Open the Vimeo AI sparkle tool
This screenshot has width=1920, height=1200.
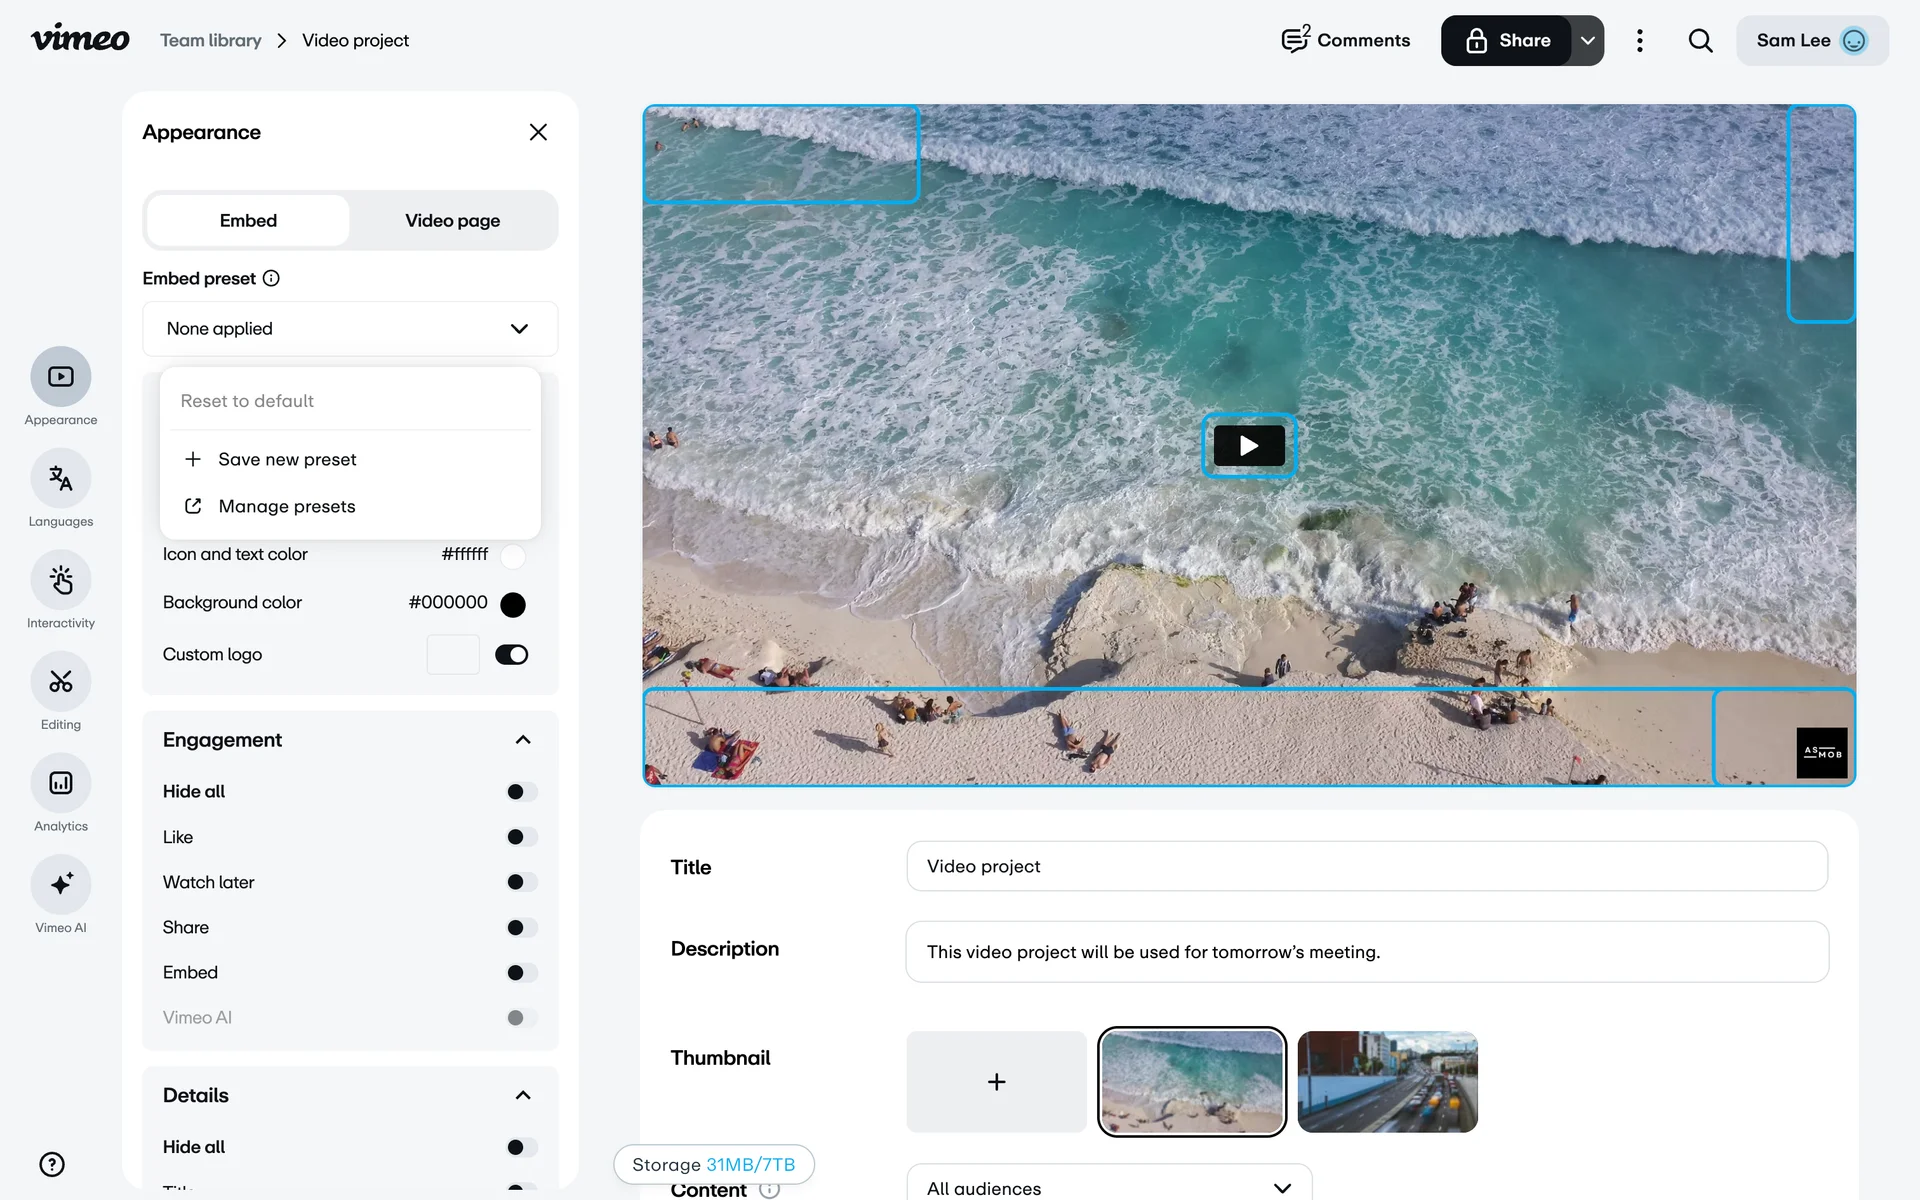click(x=61, y=885)
